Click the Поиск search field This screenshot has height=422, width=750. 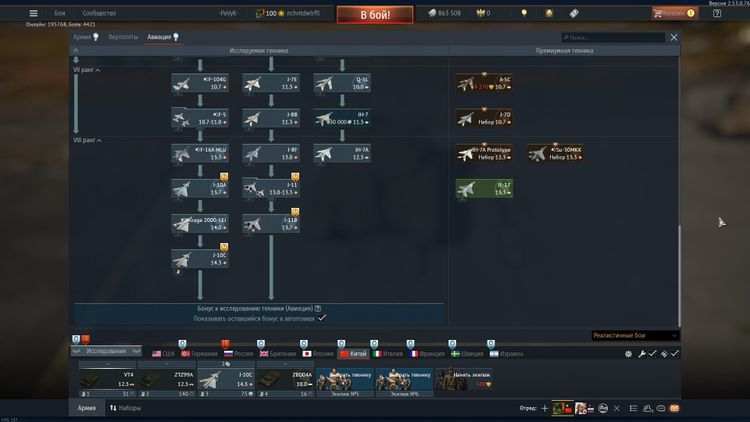(x=613, y=37)
